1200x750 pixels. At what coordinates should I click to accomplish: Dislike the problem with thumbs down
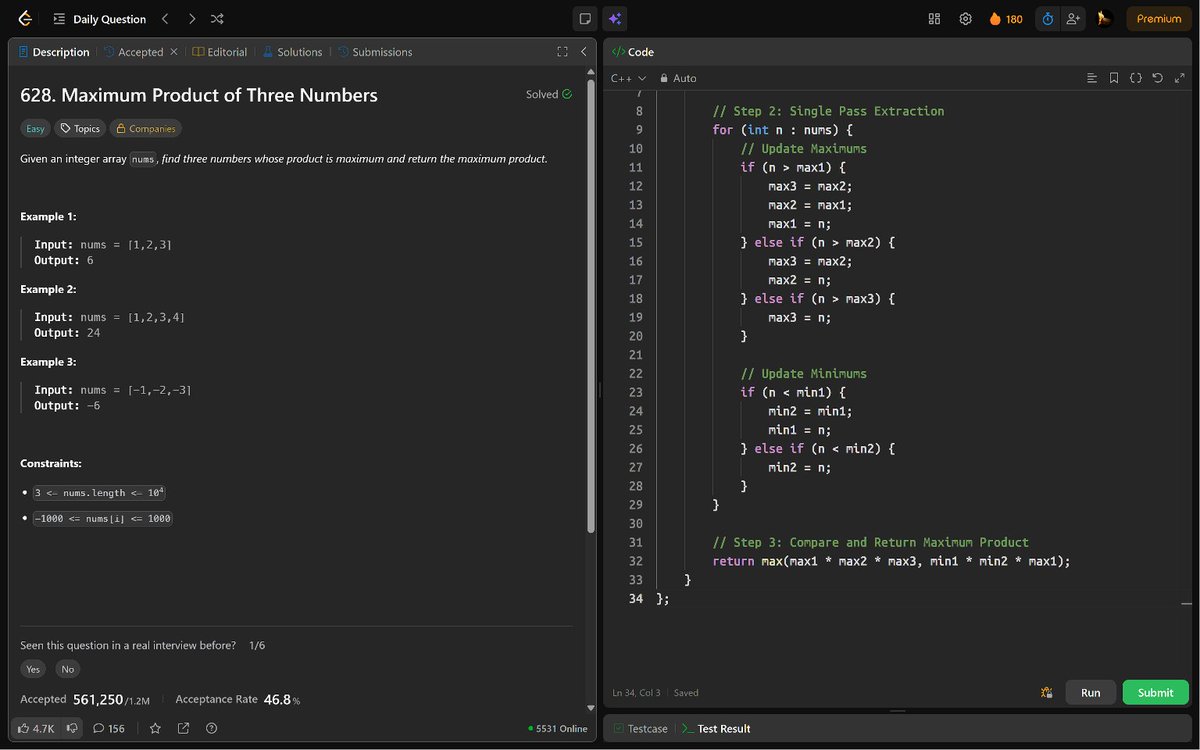click(72, 728)
